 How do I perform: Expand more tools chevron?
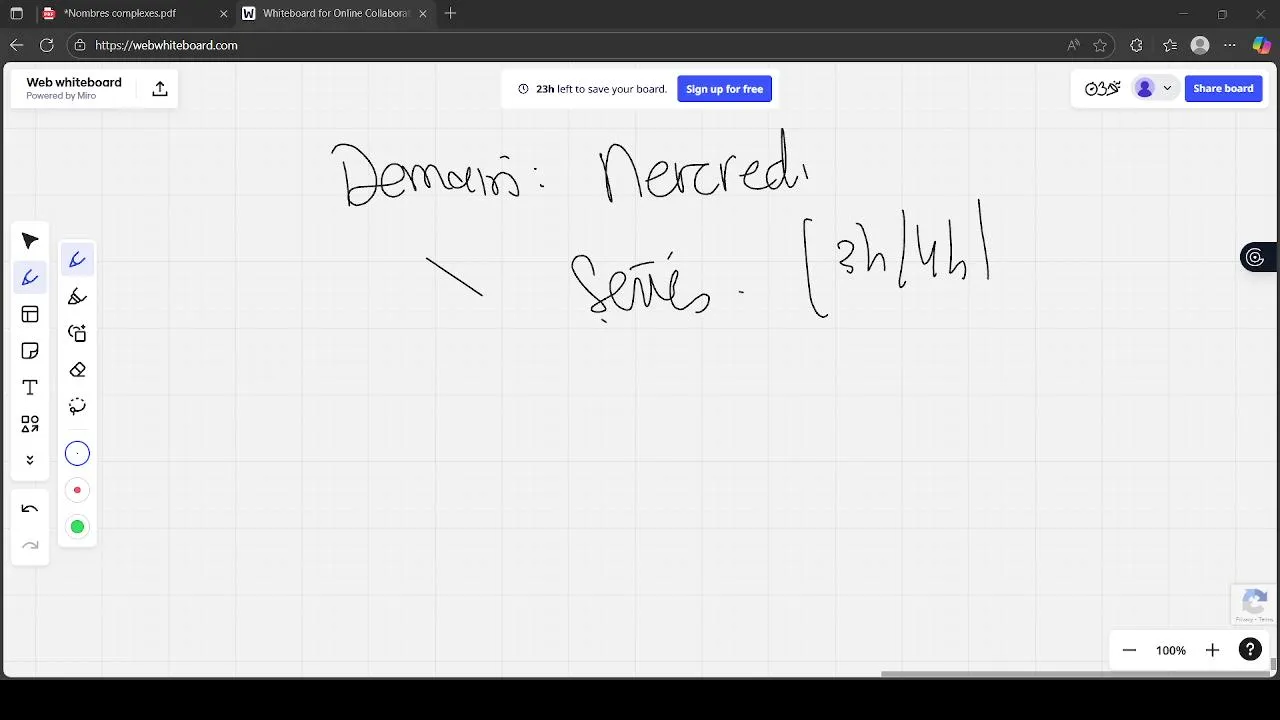point(30,460)
